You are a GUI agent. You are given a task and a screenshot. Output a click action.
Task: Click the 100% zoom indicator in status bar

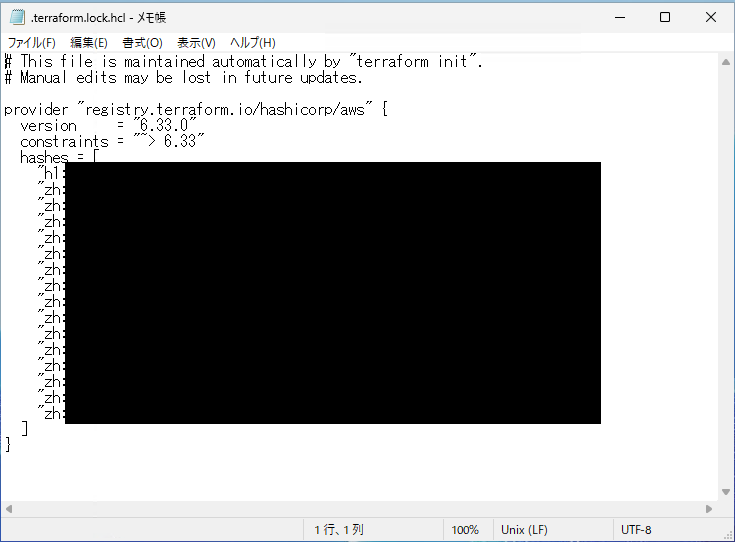pos(465,530)
